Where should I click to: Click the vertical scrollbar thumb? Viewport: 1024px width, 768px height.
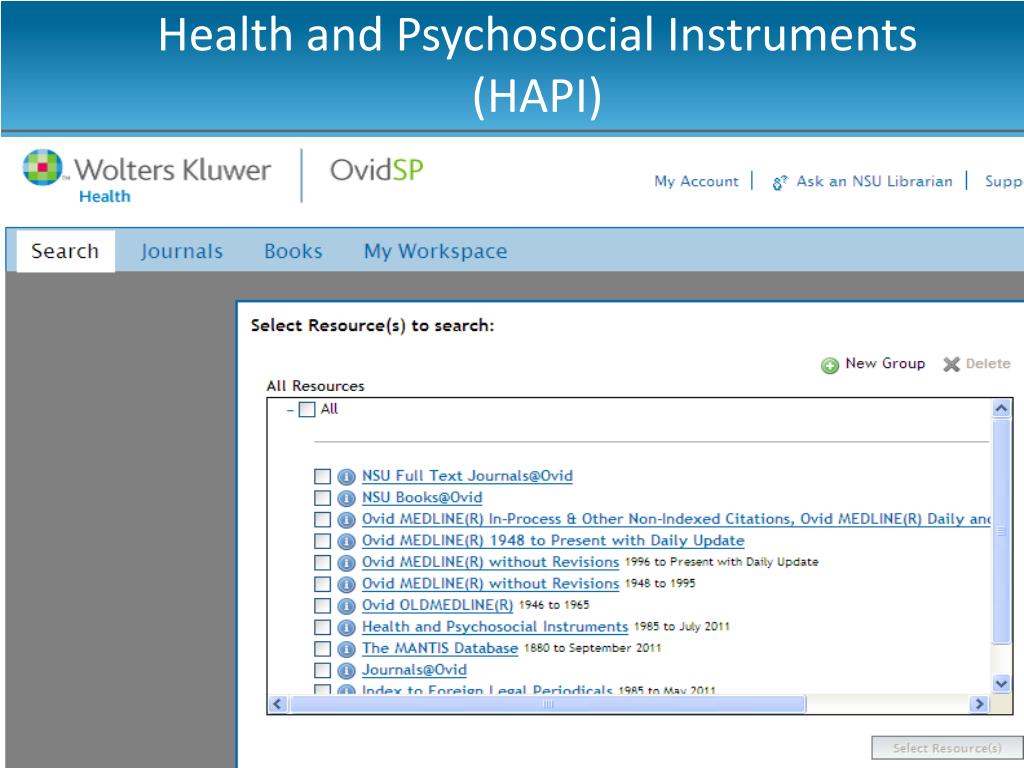pos(1000,532)
